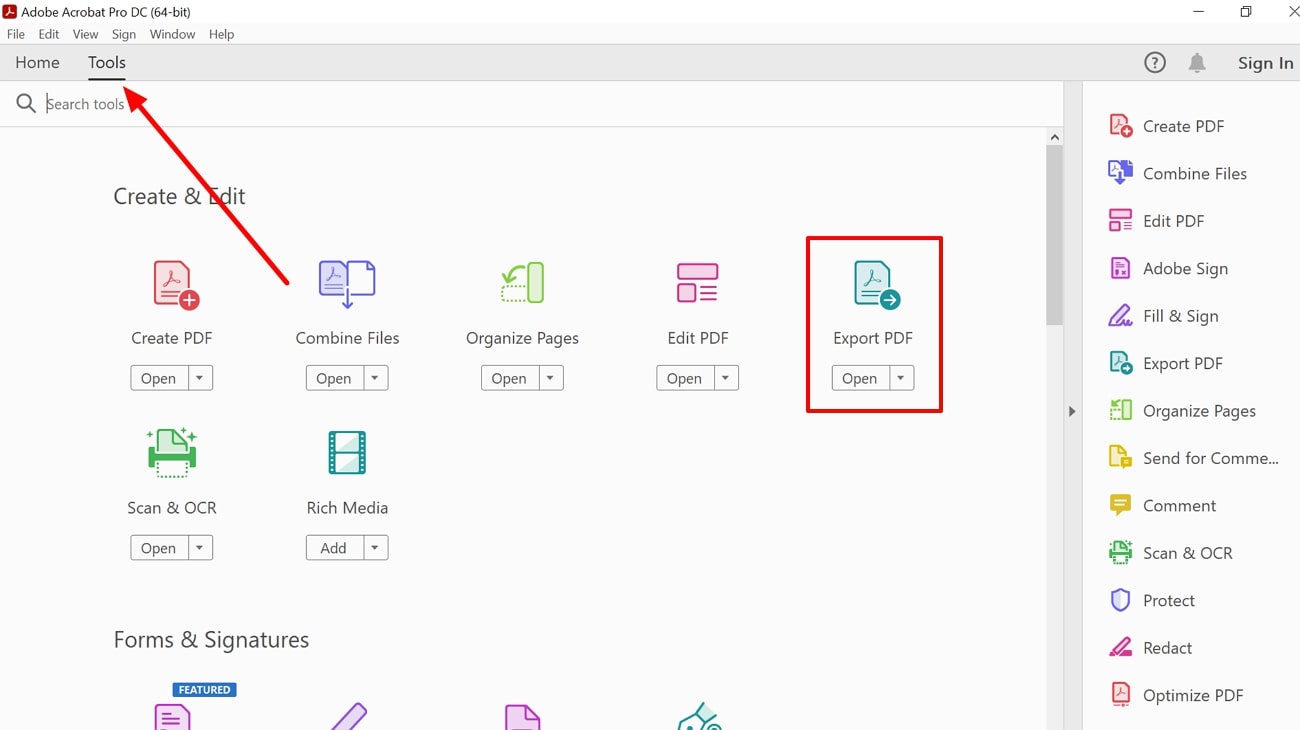Click Protect label in right sidebar
Image resolution: width=1300 pixels, height=730 pixels.
pos(1169,600)
